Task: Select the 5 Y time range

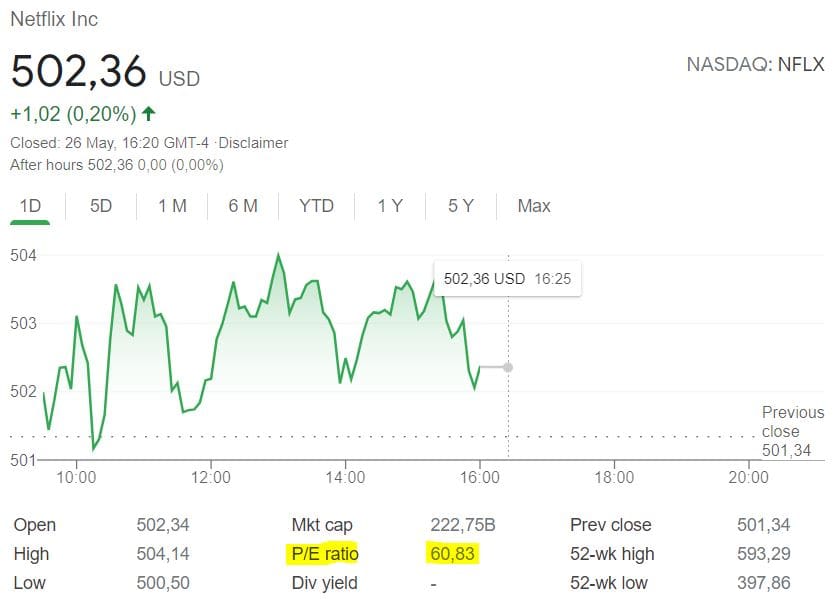Action: [461, 206]
